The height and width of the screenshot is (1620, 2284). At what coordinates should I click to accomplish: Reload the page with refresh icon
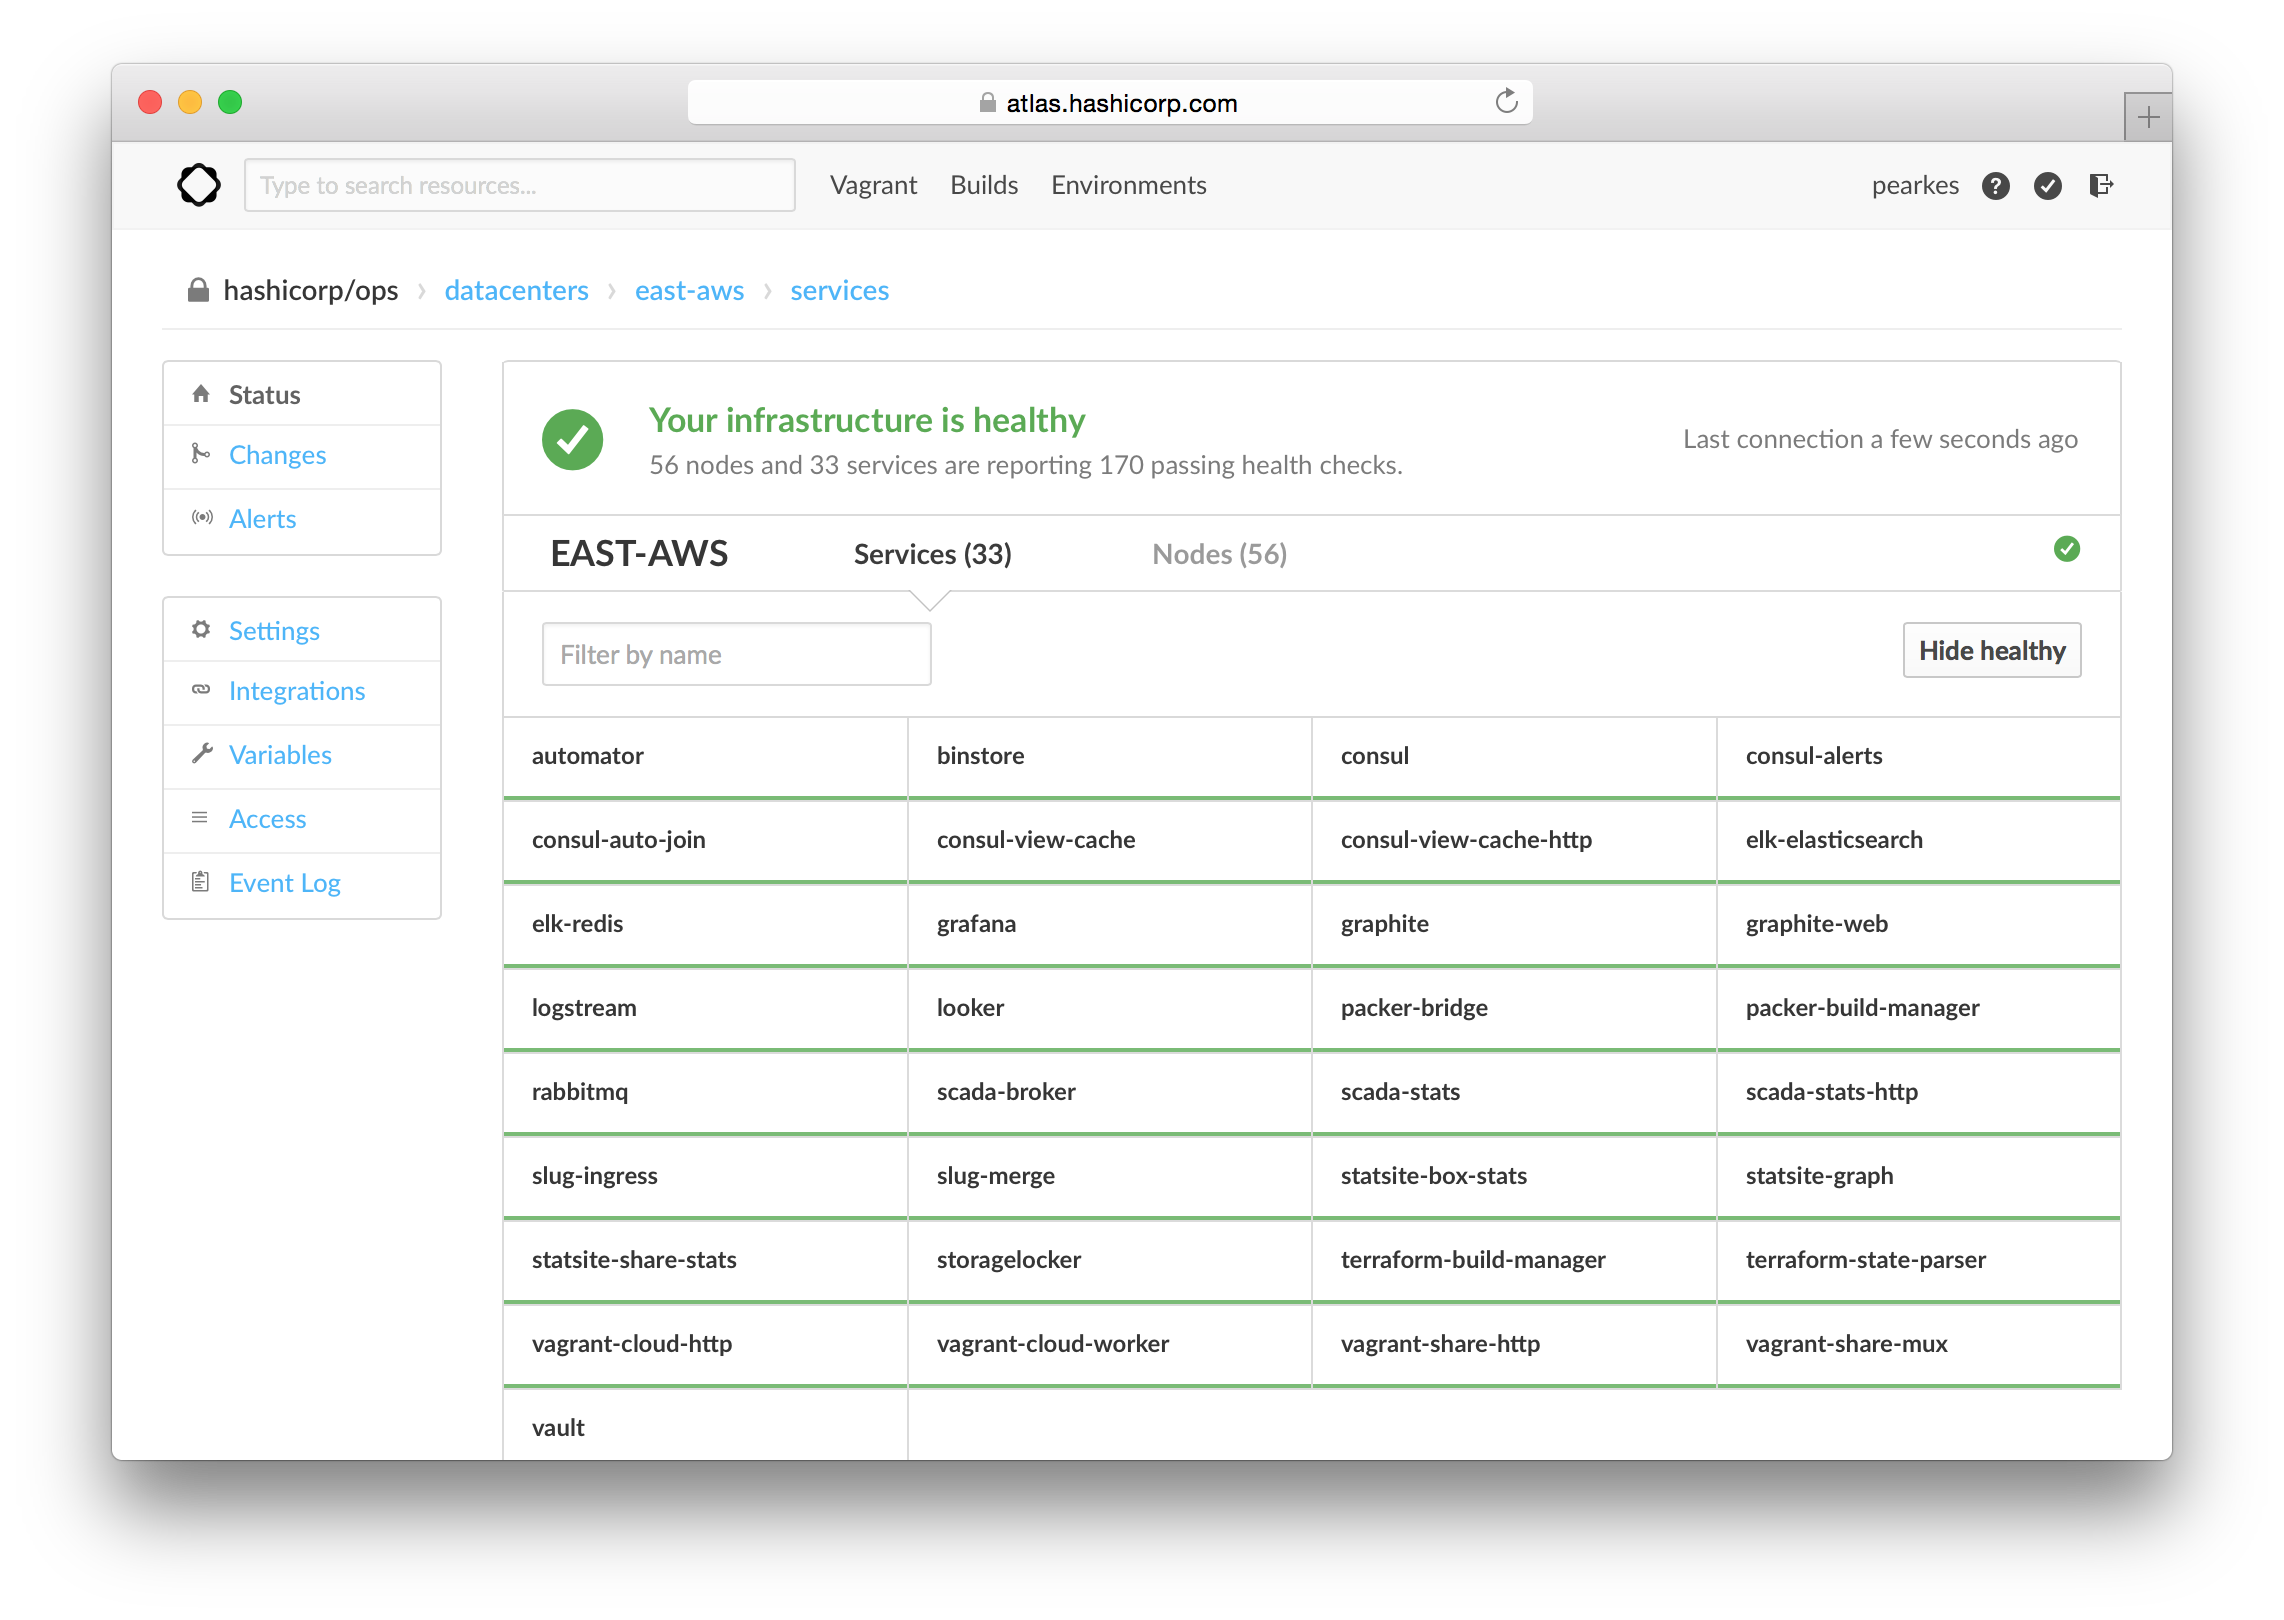point(1506,101)
